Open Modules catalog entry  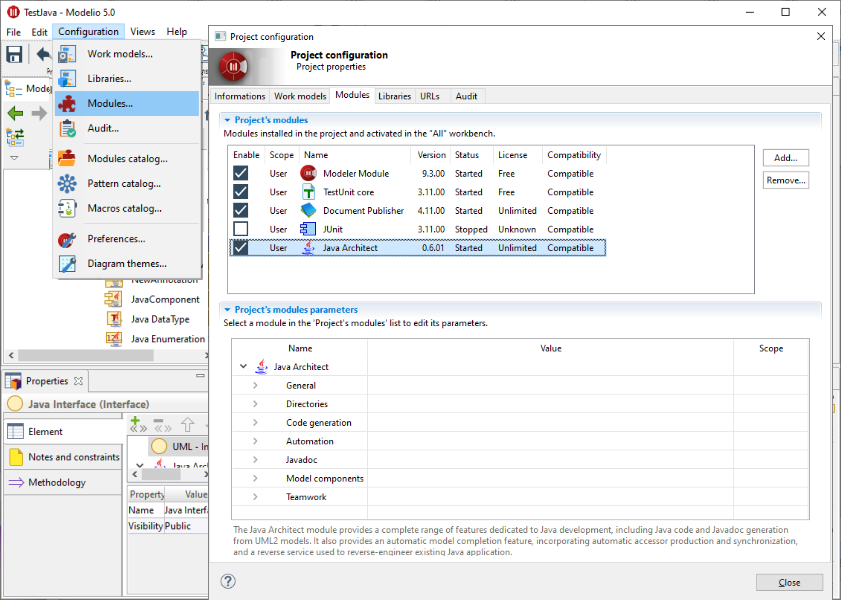pos(127,159)
